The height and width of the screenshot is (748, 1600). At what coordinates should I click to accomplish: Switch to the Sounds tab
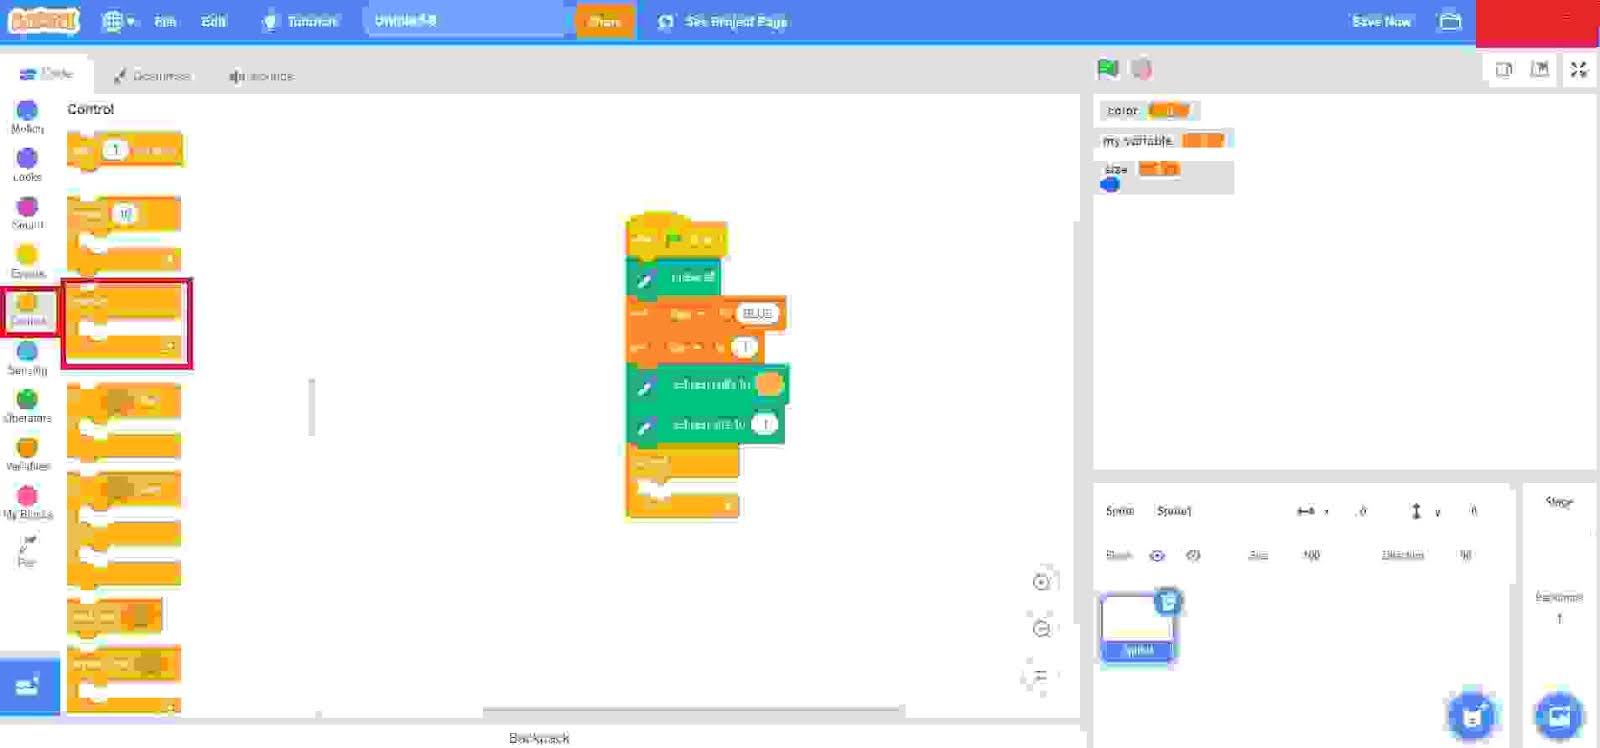tap(261, 75)
